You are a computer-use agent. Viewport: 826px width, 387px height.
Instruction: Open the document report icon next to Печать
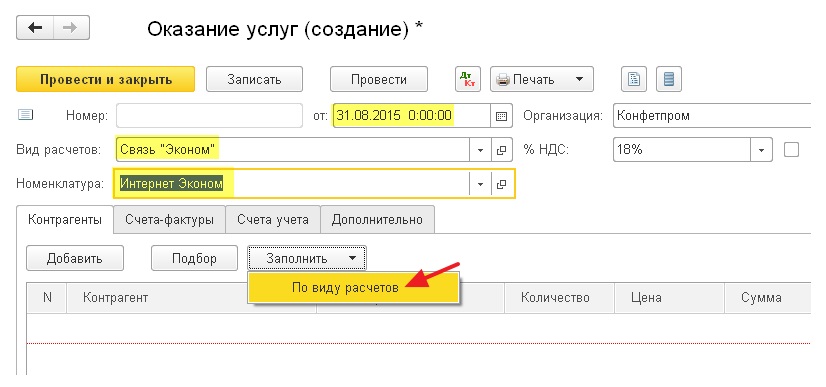(x=634, y=80)
